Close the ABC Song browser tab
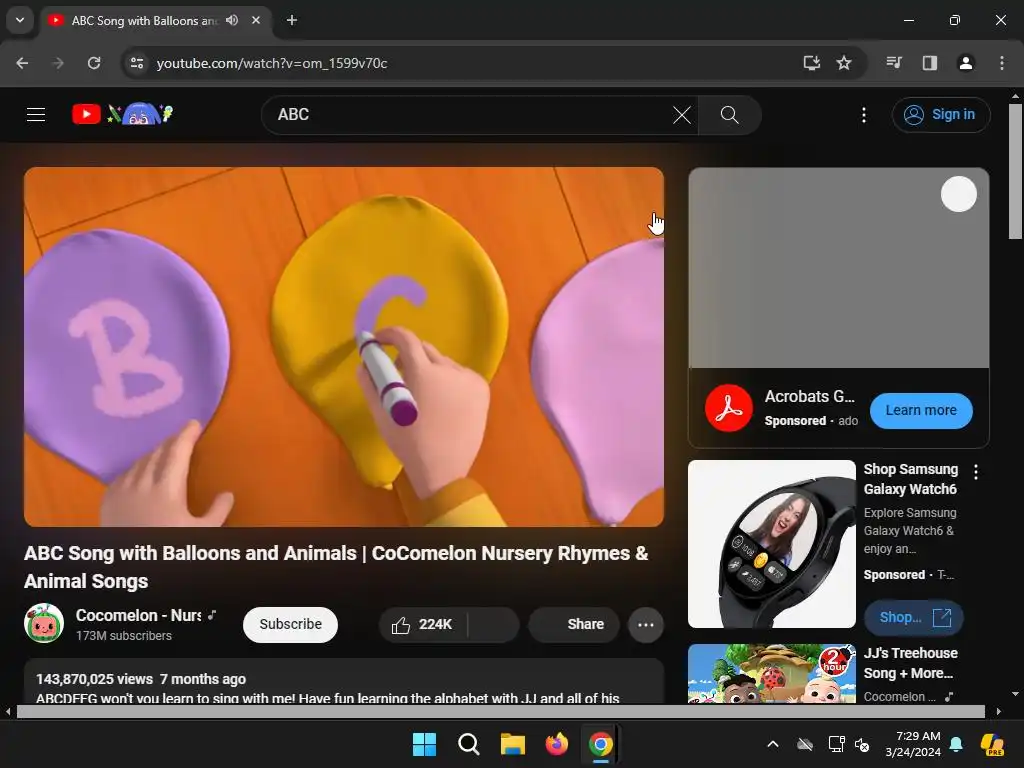The image size is (1024, 768). pyautogui.click(x=256, y=20)
